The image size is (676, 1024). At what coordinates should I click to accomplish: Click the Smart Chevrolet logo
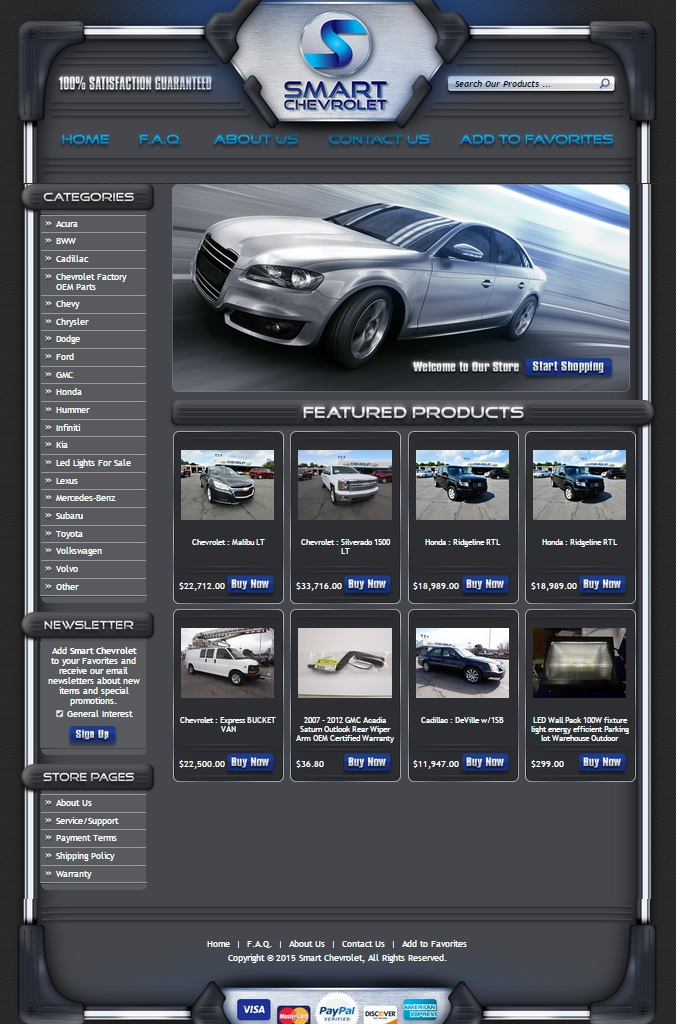[336, 62]
